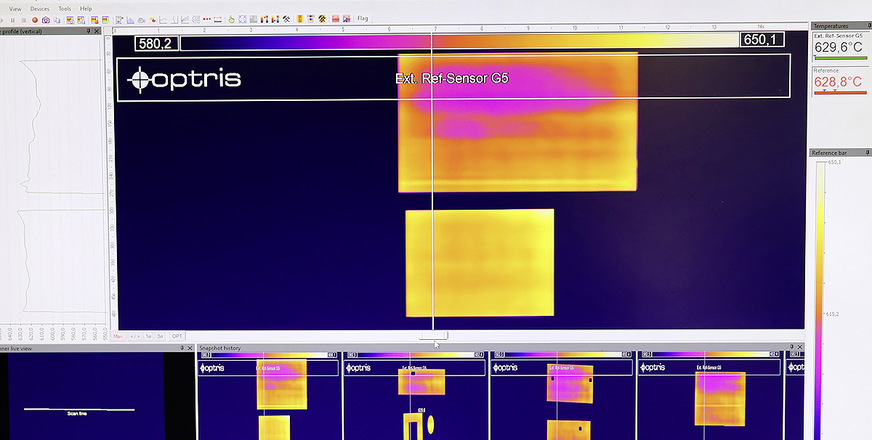Open the View menu

tap(15, 8)
